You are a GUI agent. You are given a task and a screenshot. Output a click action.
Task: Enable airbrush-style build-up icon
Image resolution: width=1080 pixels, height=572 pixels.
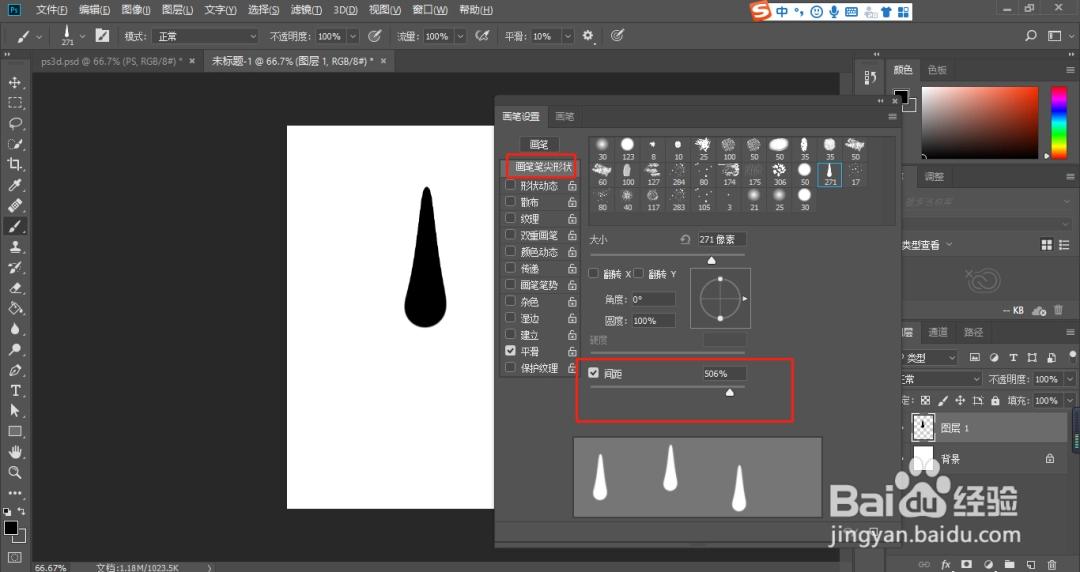tap(482, 36)
